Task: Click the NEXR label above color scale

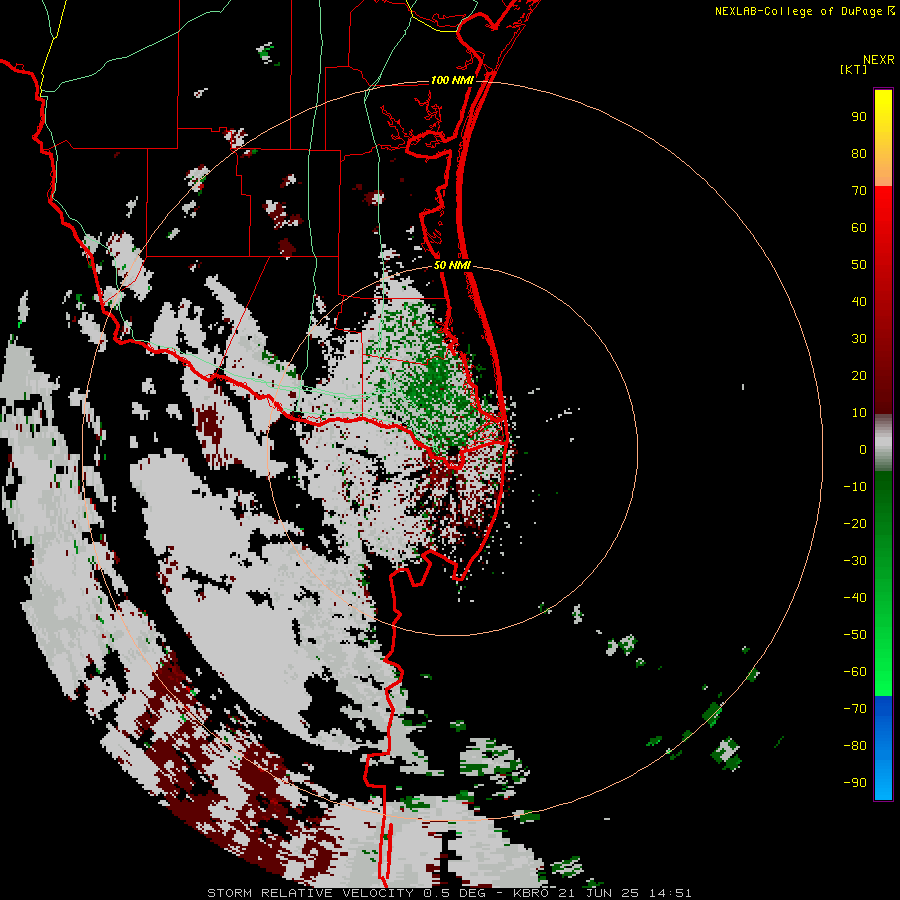Action: tap(878, 60)
